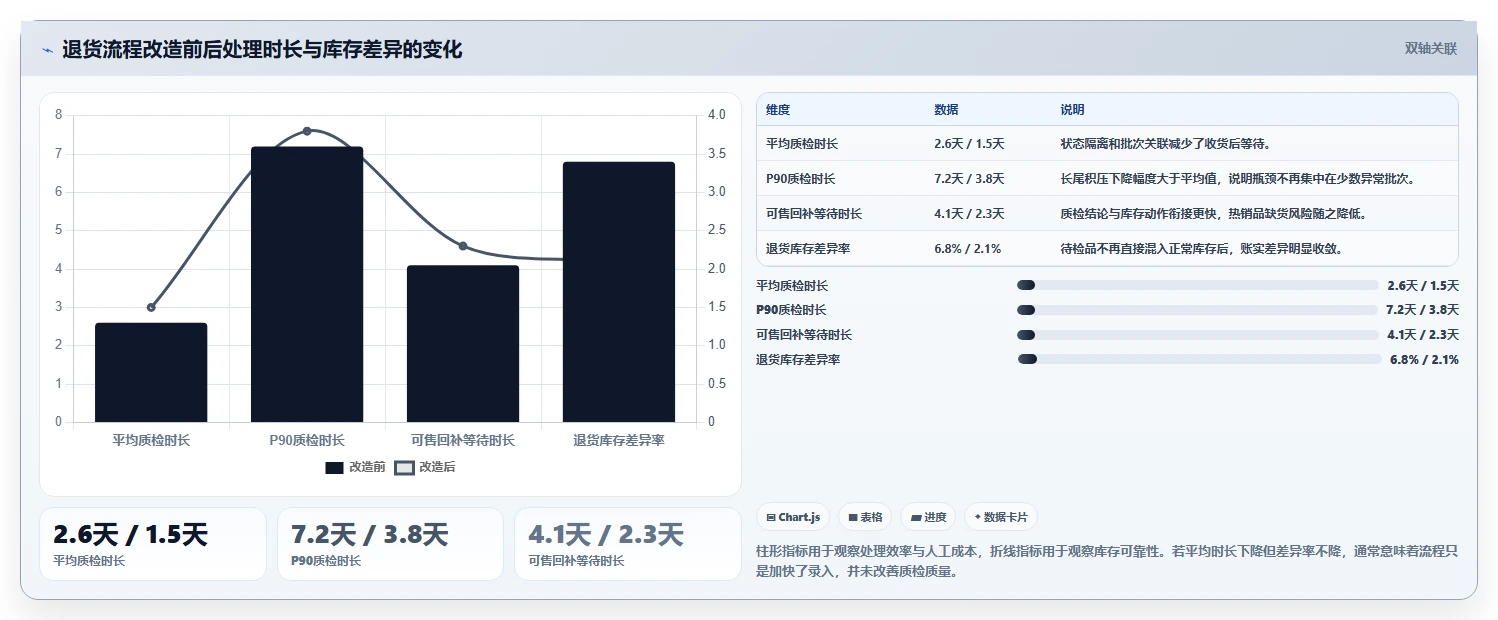This screenshot has width=1498, height=620.
Task: Click the description starting '长尾积压下降幅度大于平均值'
Action: click(1237, 179)
